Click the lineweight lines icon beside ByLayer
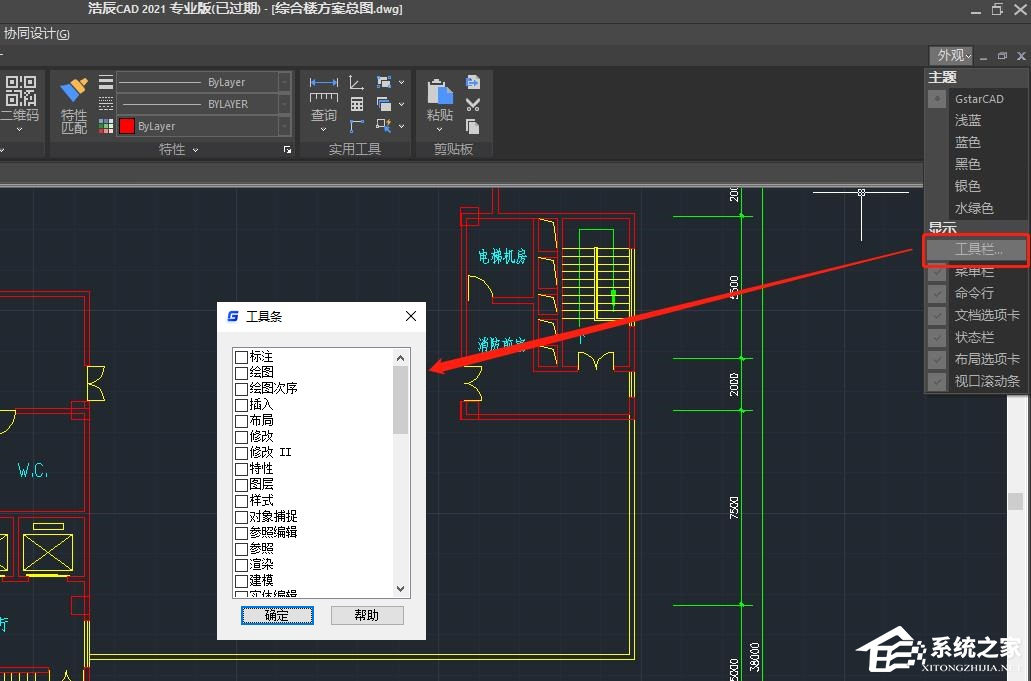This screenshot has height=681, width=1031. point(106,82)
